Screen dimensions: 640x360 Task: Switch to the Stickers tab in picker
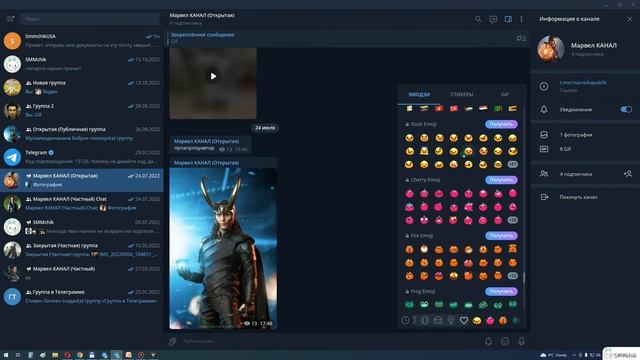[x=462, y=94]
